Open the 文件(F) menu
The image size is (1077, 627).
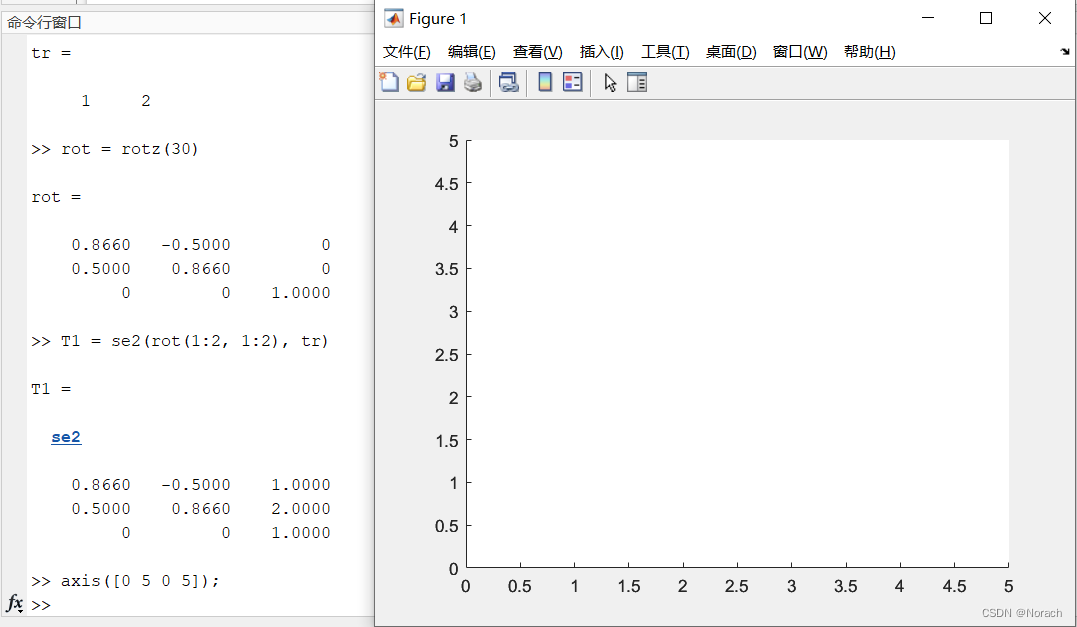pyautogui.click(x=407, y=52)
